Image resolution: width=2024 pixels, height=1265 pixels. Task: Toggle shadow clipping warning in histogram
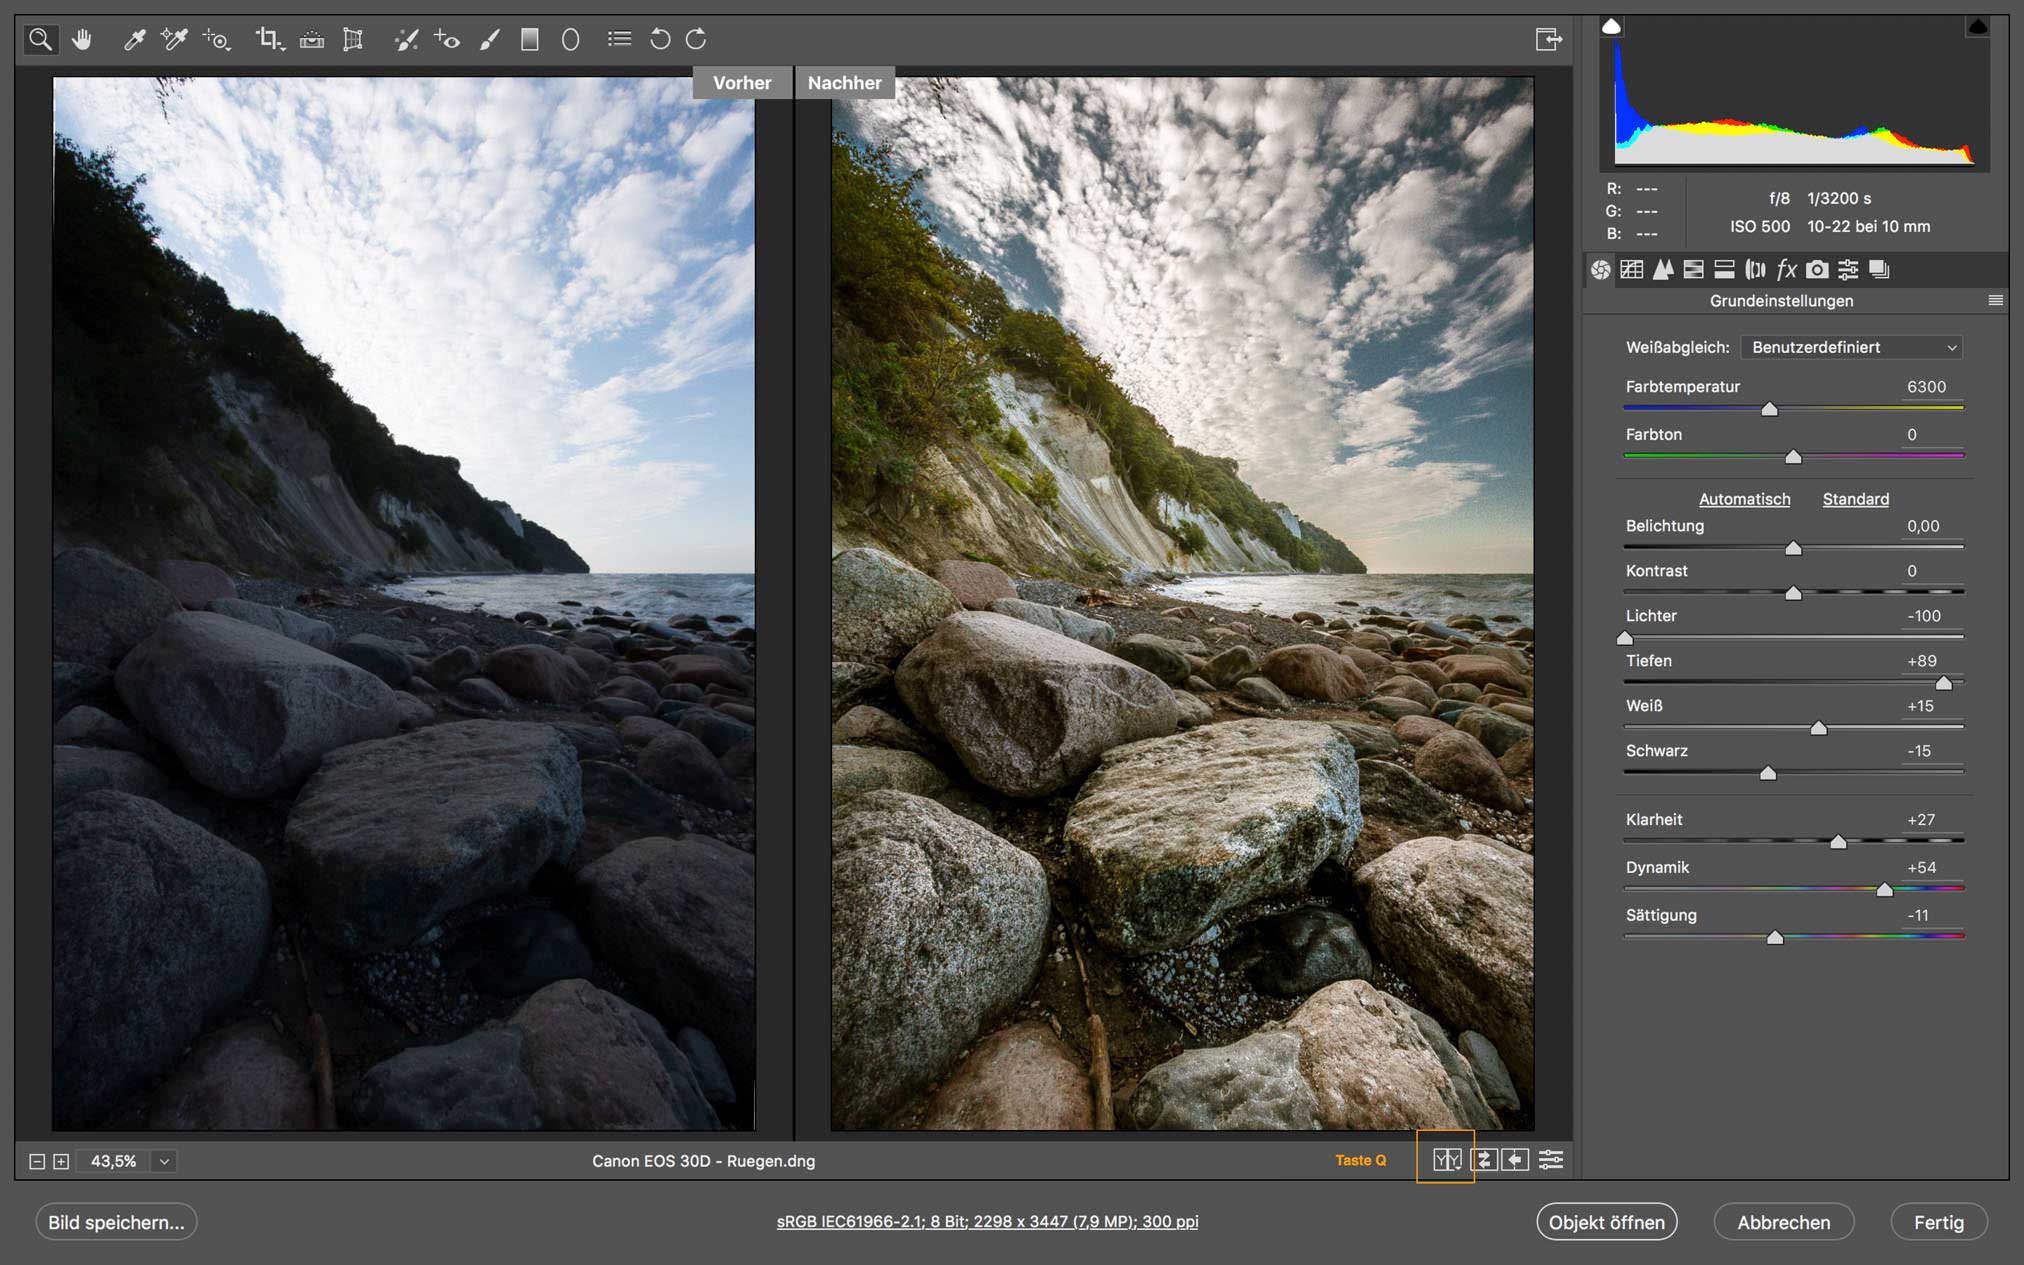coord(1611,27)
